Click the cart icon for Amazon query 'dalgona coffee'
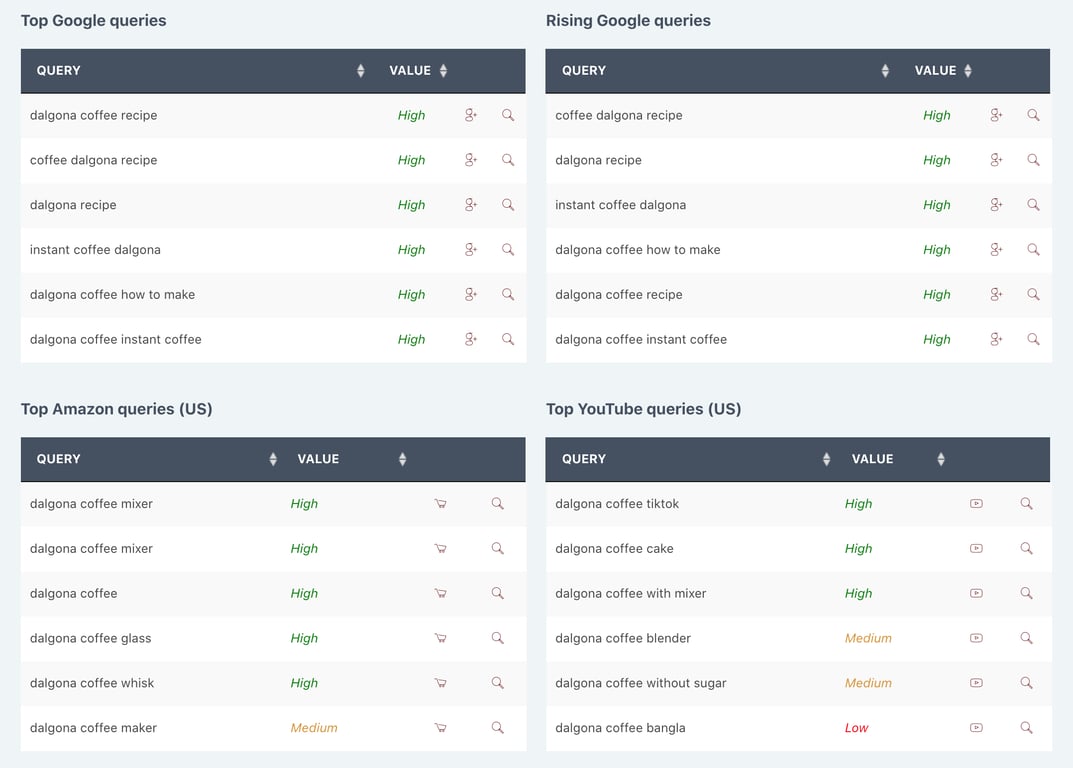This screenshot has width=1073, height=768. coord(441,593)
